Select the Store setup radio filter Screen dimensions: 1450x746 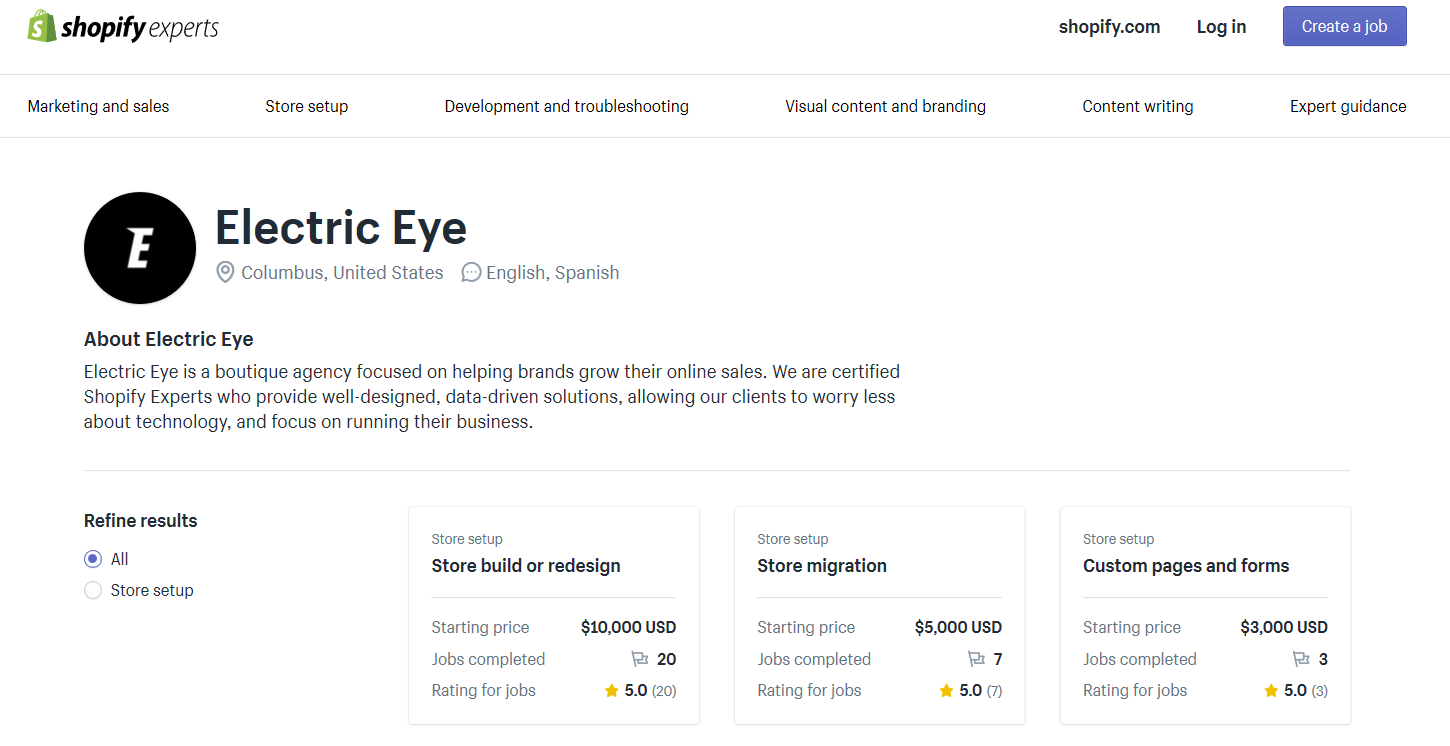coord(93,590)
